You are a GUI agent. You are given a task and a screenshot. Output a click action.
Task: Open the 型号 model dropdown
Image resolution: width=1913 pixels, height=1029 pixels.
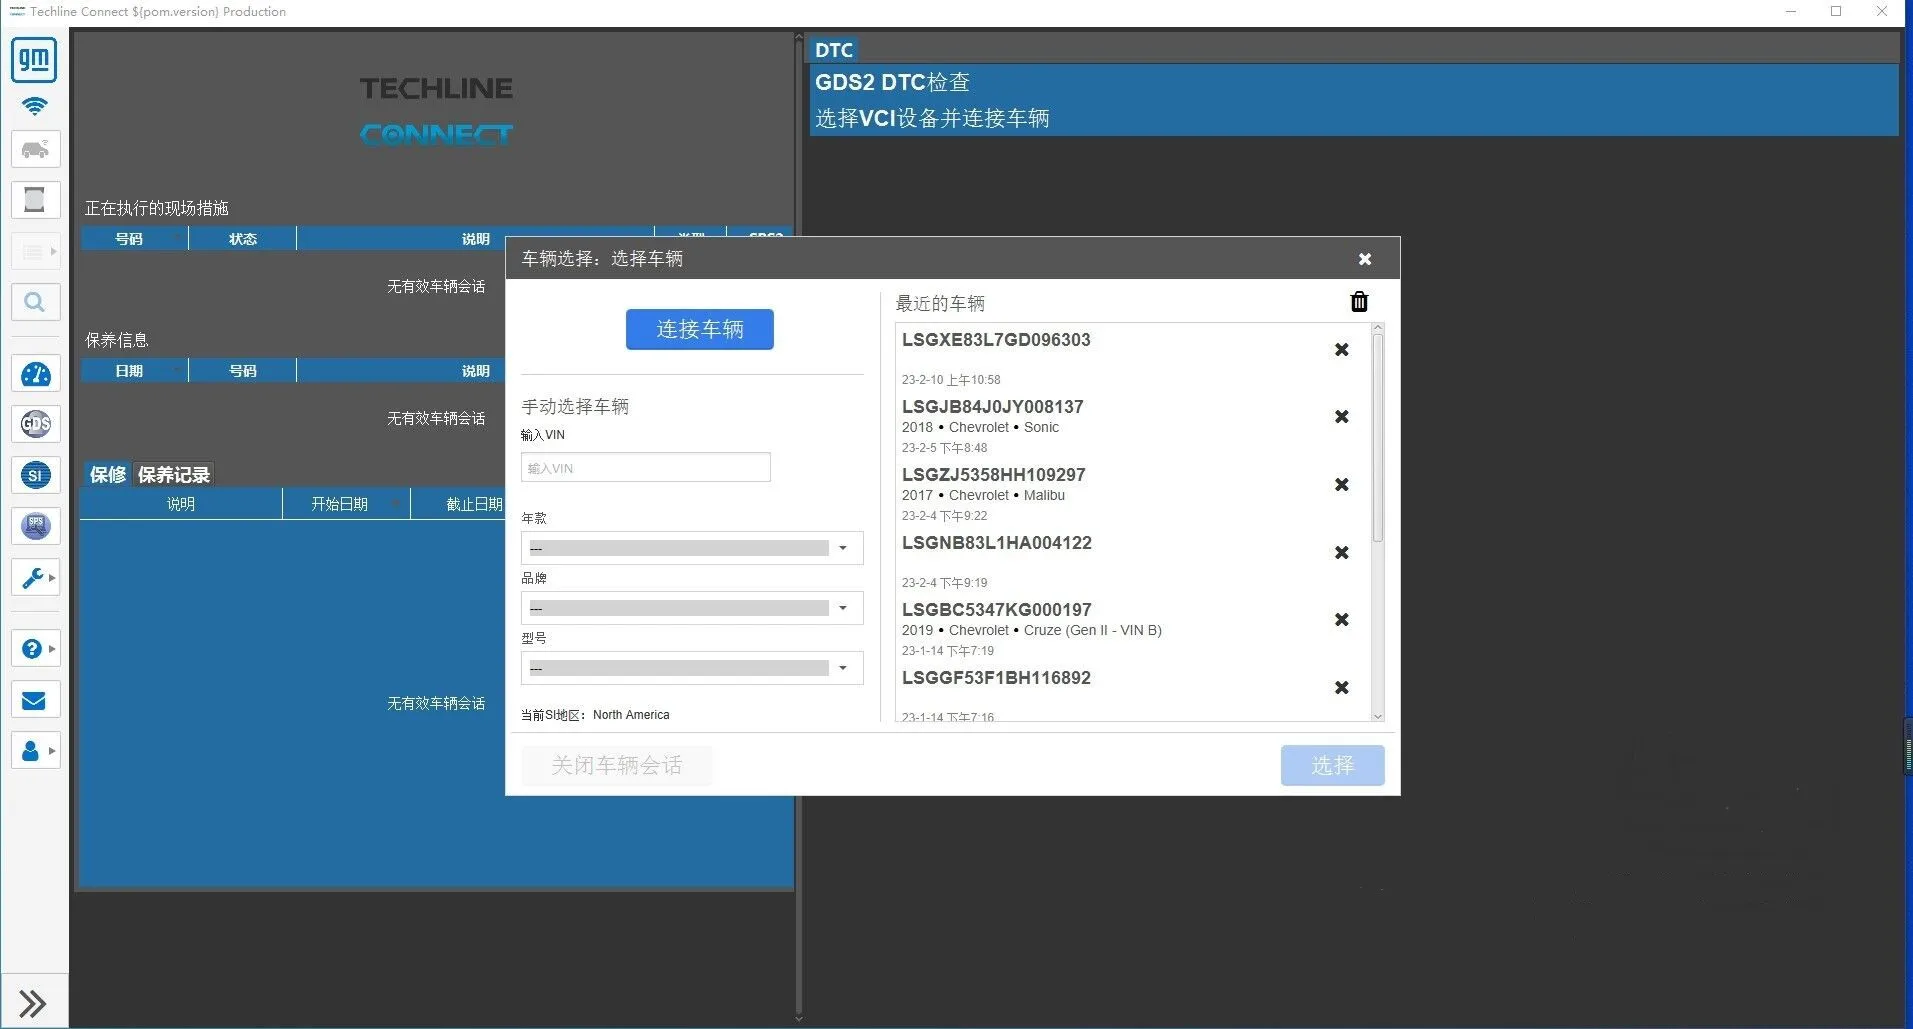[692, 668]
